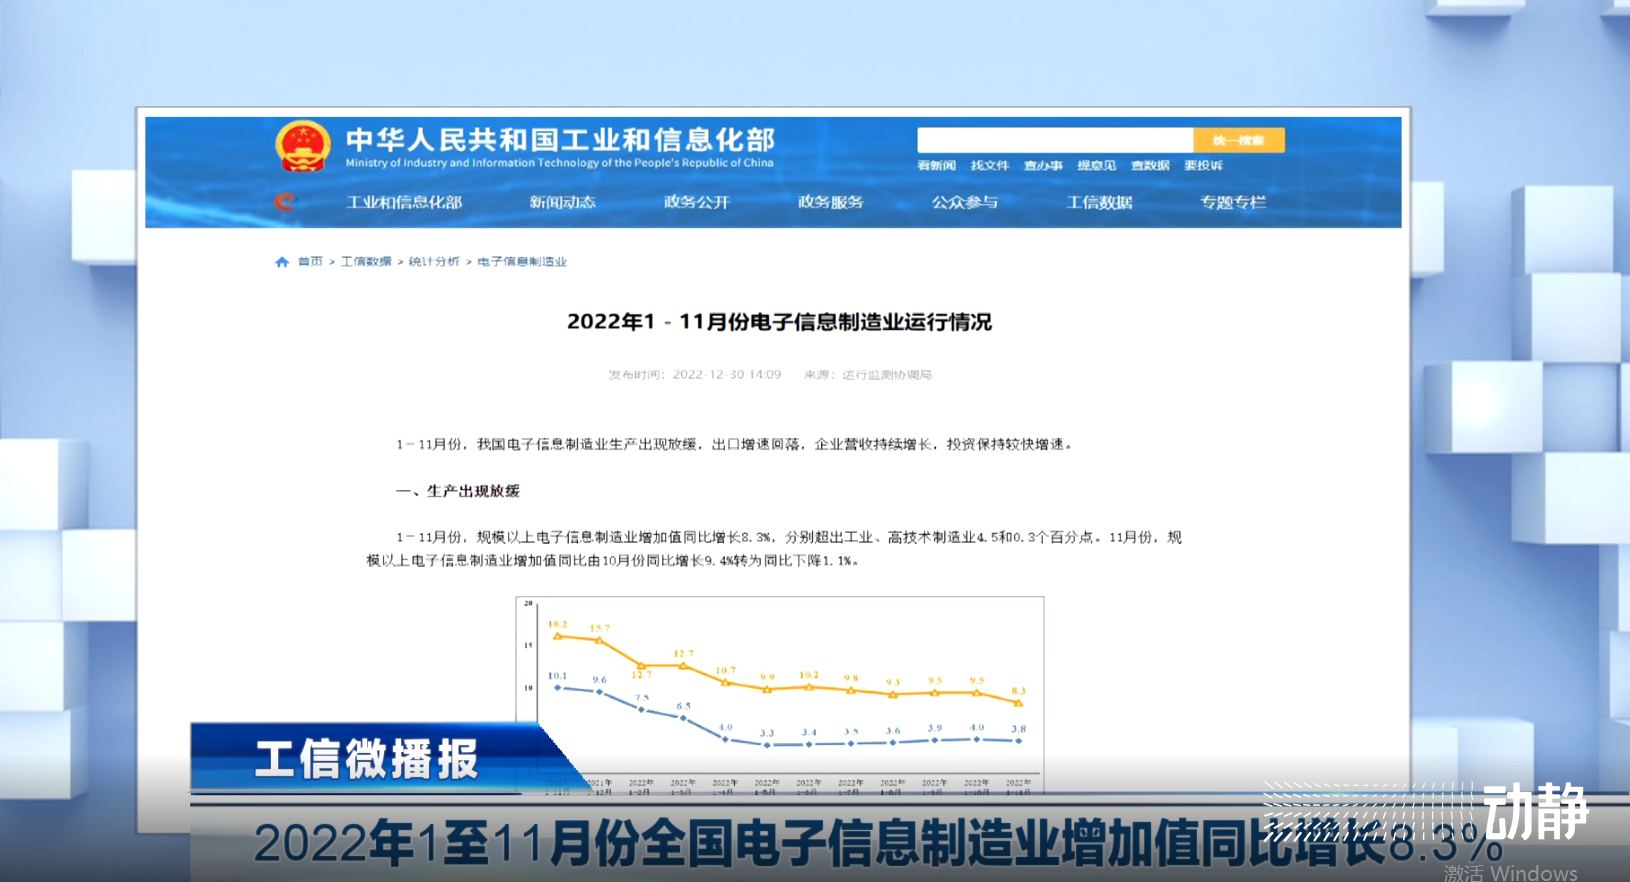The width and height of the screenshot is (1630, 882).
Task: Click the home icon in breadcrumb
Action: [x=282, y=262]
